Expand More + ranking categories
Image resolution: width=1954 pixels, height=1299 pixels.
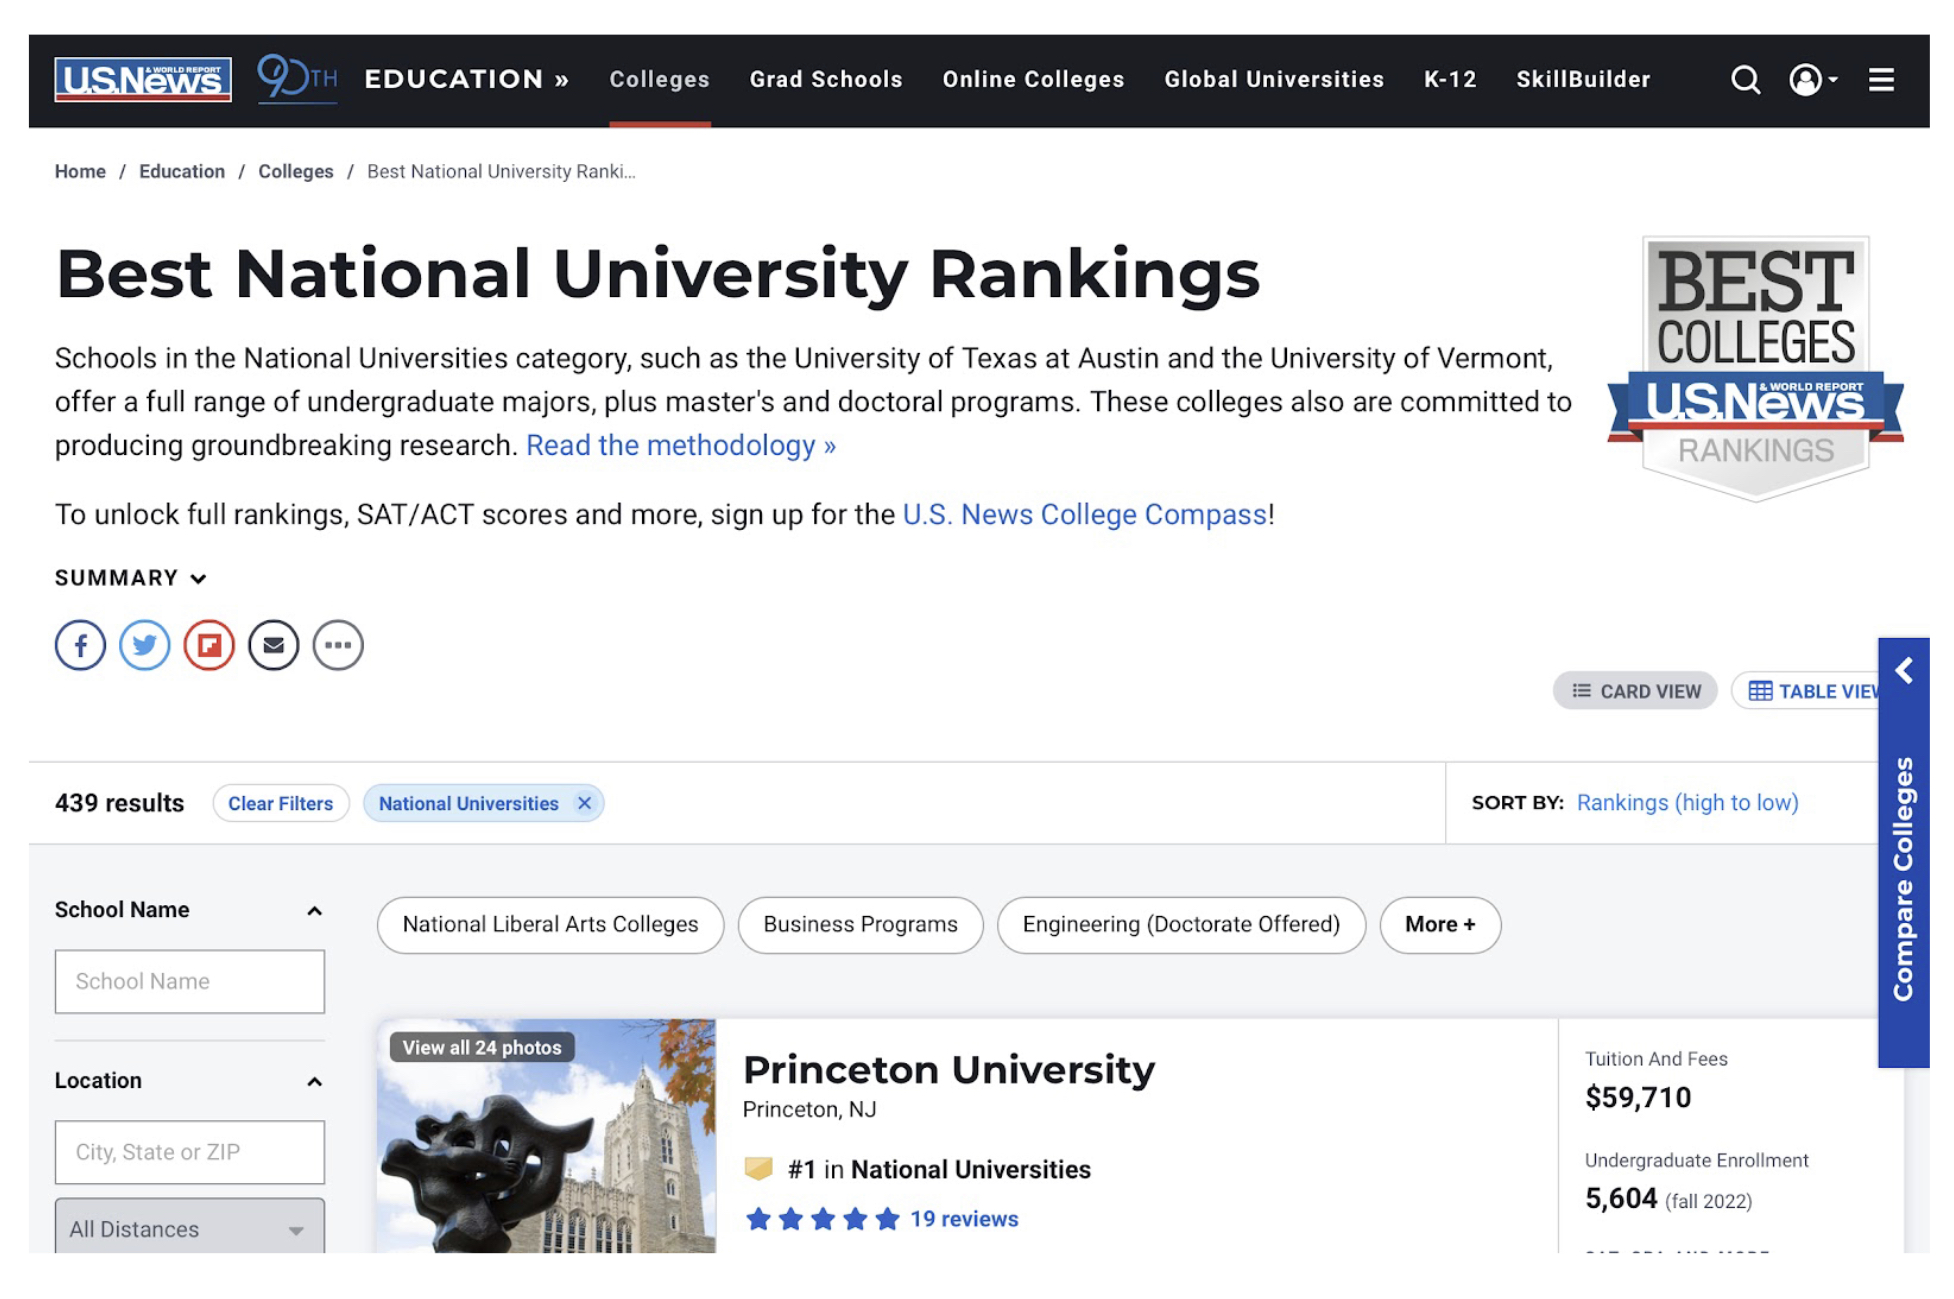[1440, 925]
